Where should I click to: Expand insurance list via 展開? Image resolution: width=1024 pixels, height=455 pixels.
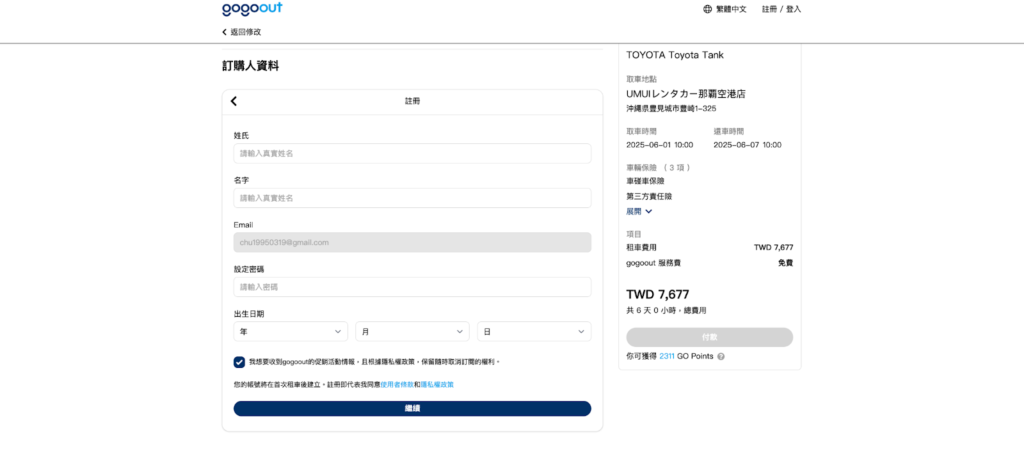pyautogui.click(x=639, y=212)
